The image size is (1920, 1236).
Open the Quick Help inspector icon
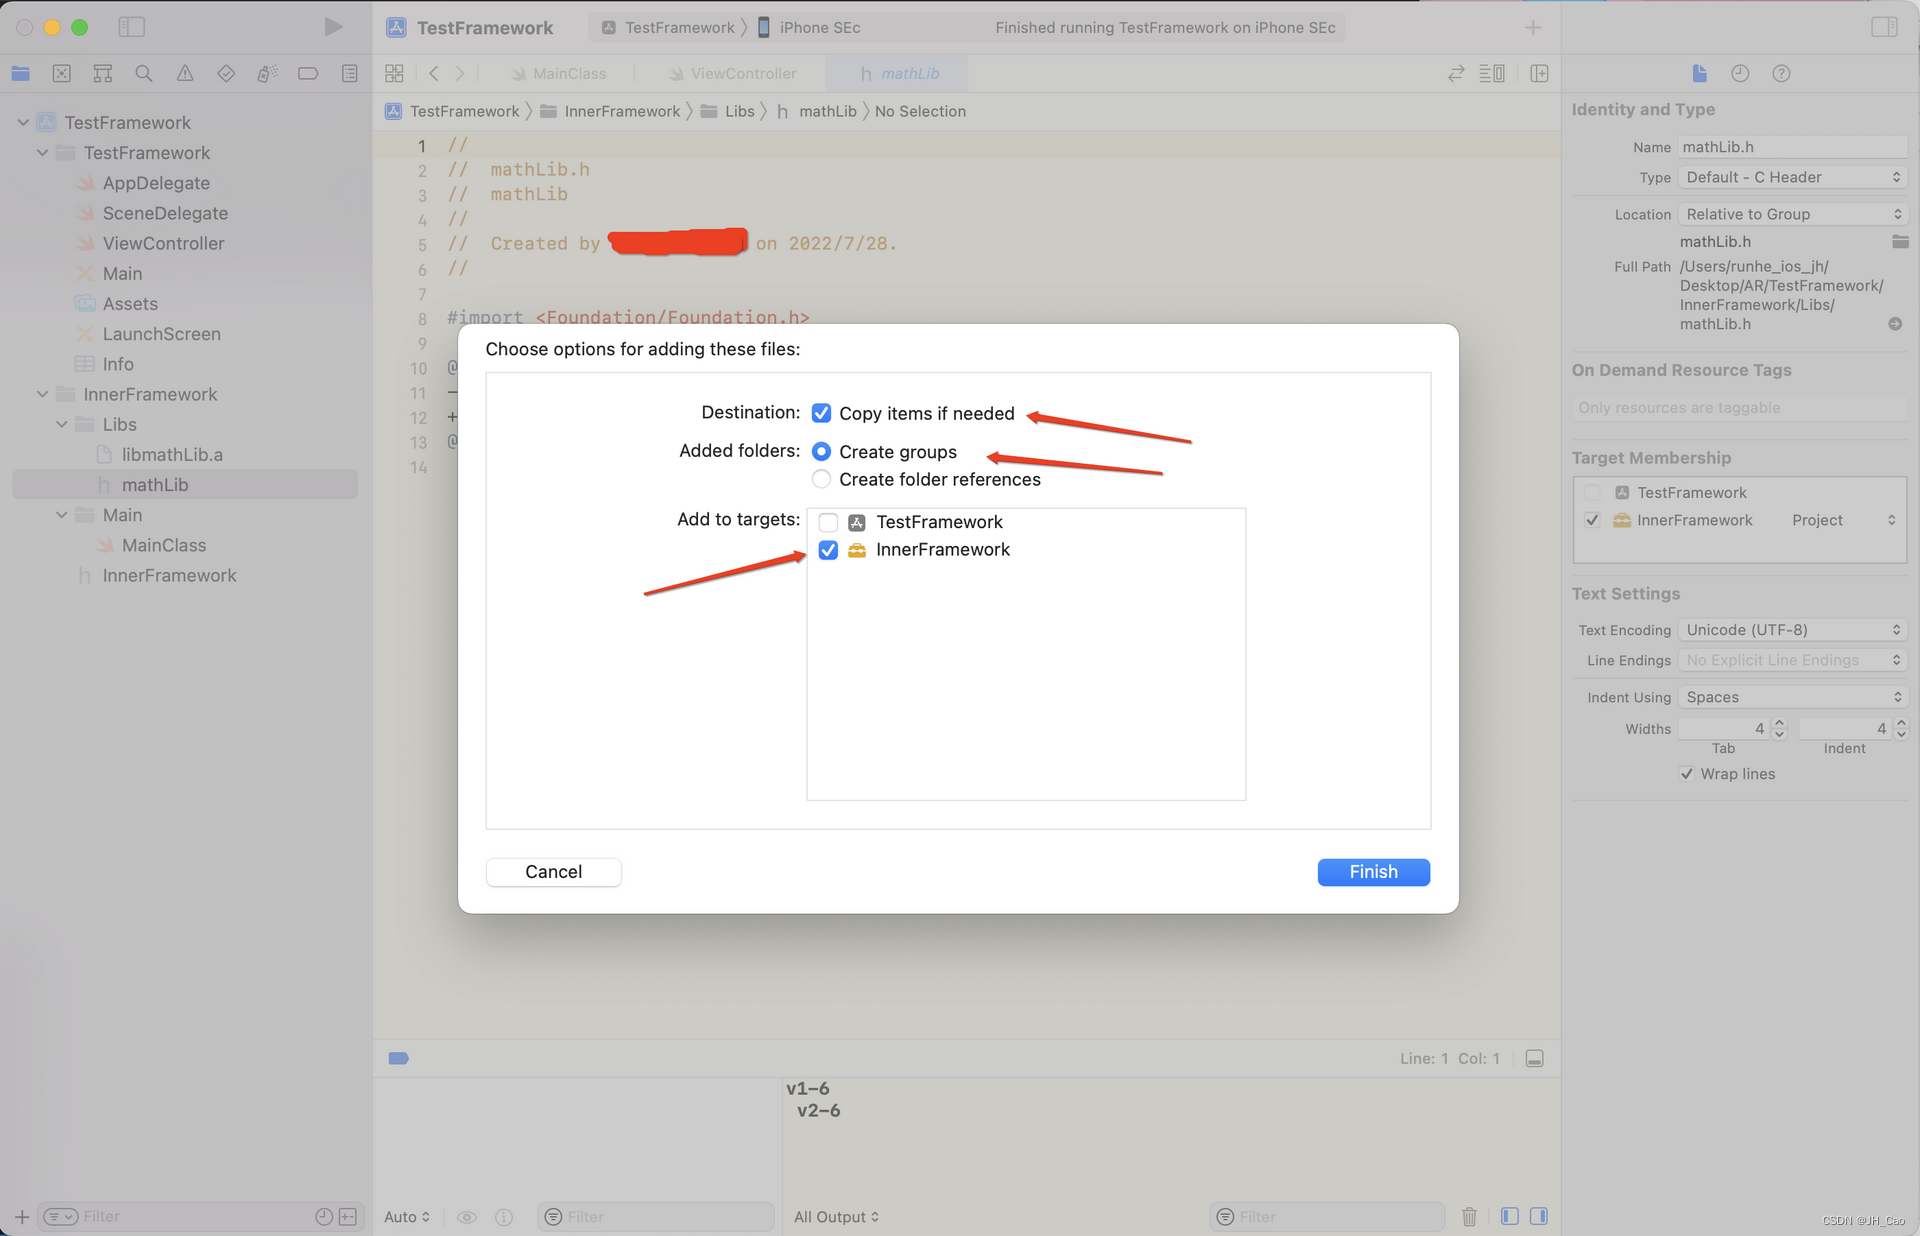(x=1781, y=73)
